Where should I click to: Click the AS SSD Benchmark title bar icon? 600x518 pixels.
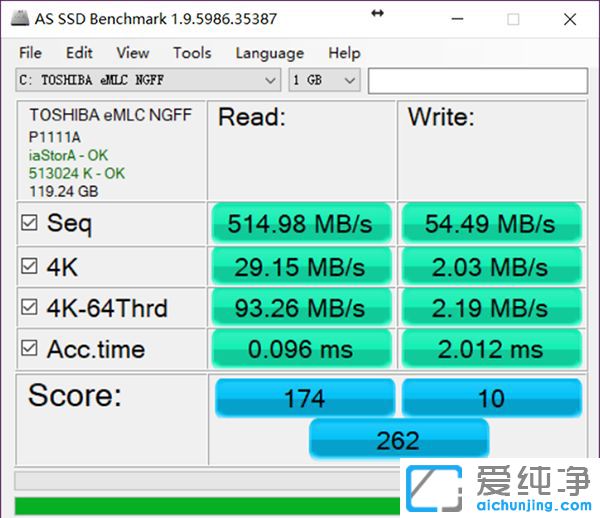pyautogui.click(x=20, y=18)
